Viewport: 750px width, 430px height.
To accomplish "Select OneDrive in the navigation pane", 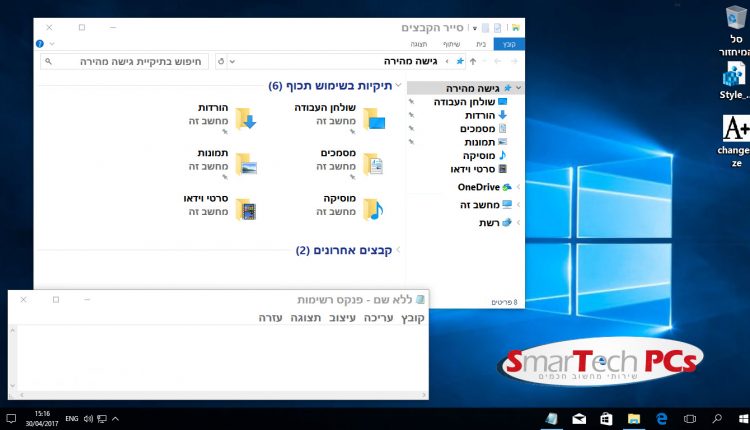I will [485, 187].
